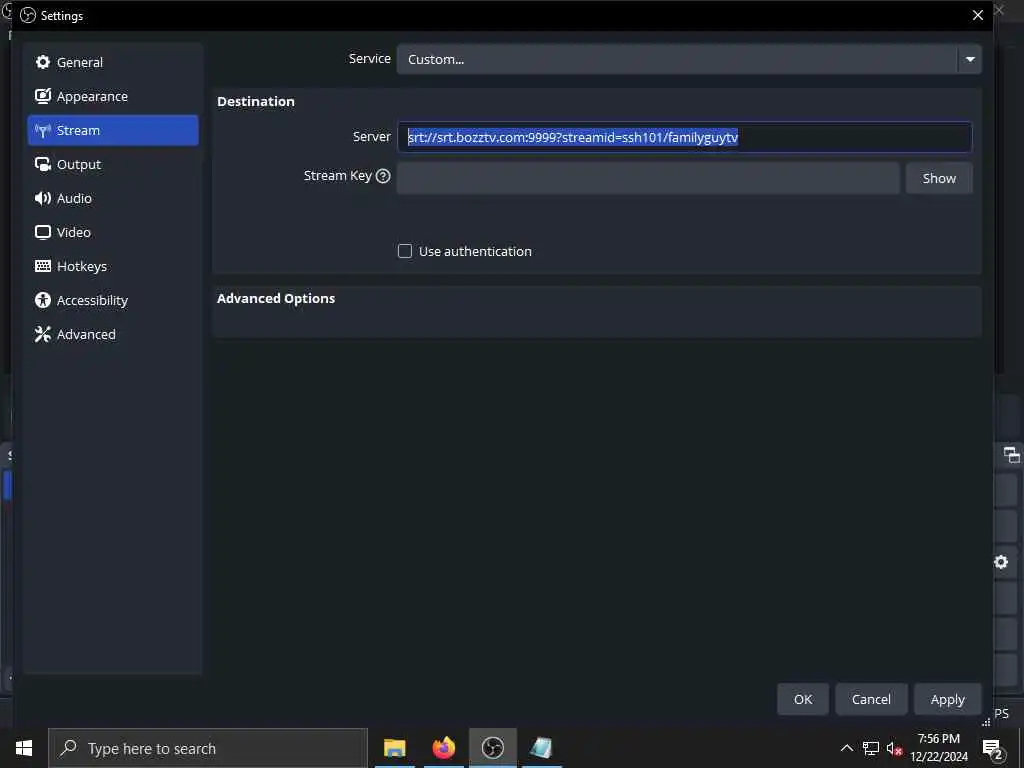Click the gear icon in OBS main window
Screen dimensions: 1024x768
1001,562
